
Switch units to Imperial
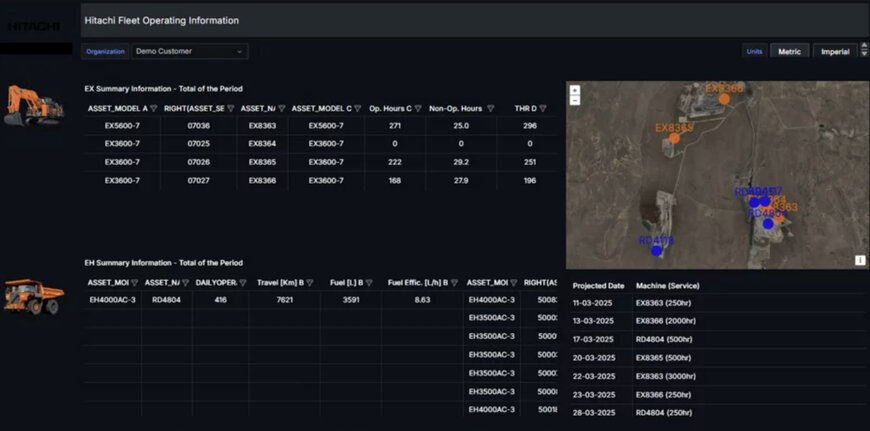pyautogui.click(x=835, y=51)
